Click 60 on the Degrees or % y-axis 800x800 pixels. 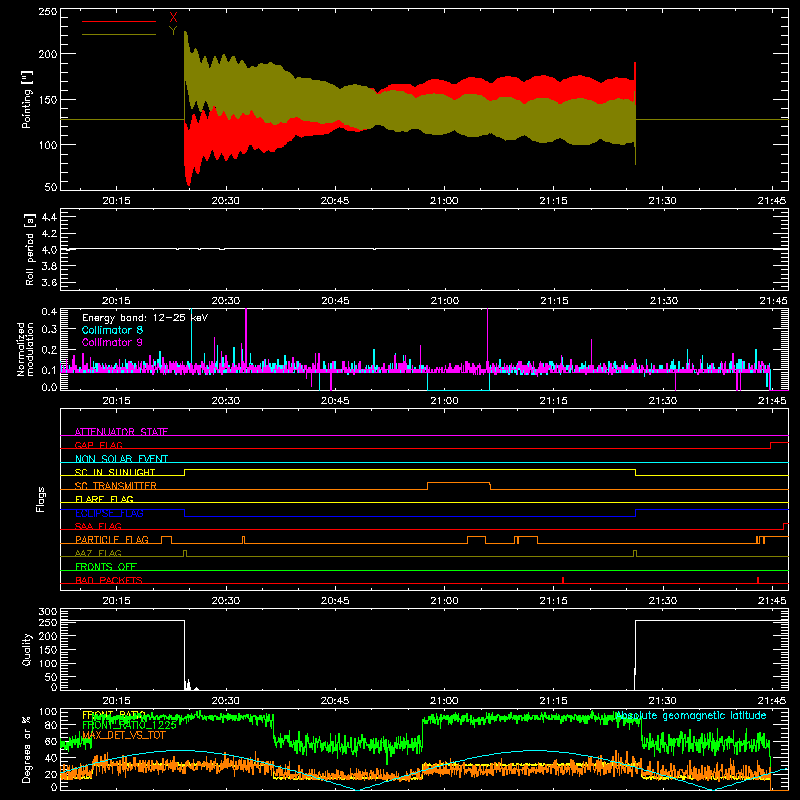[x=51, y=741]
